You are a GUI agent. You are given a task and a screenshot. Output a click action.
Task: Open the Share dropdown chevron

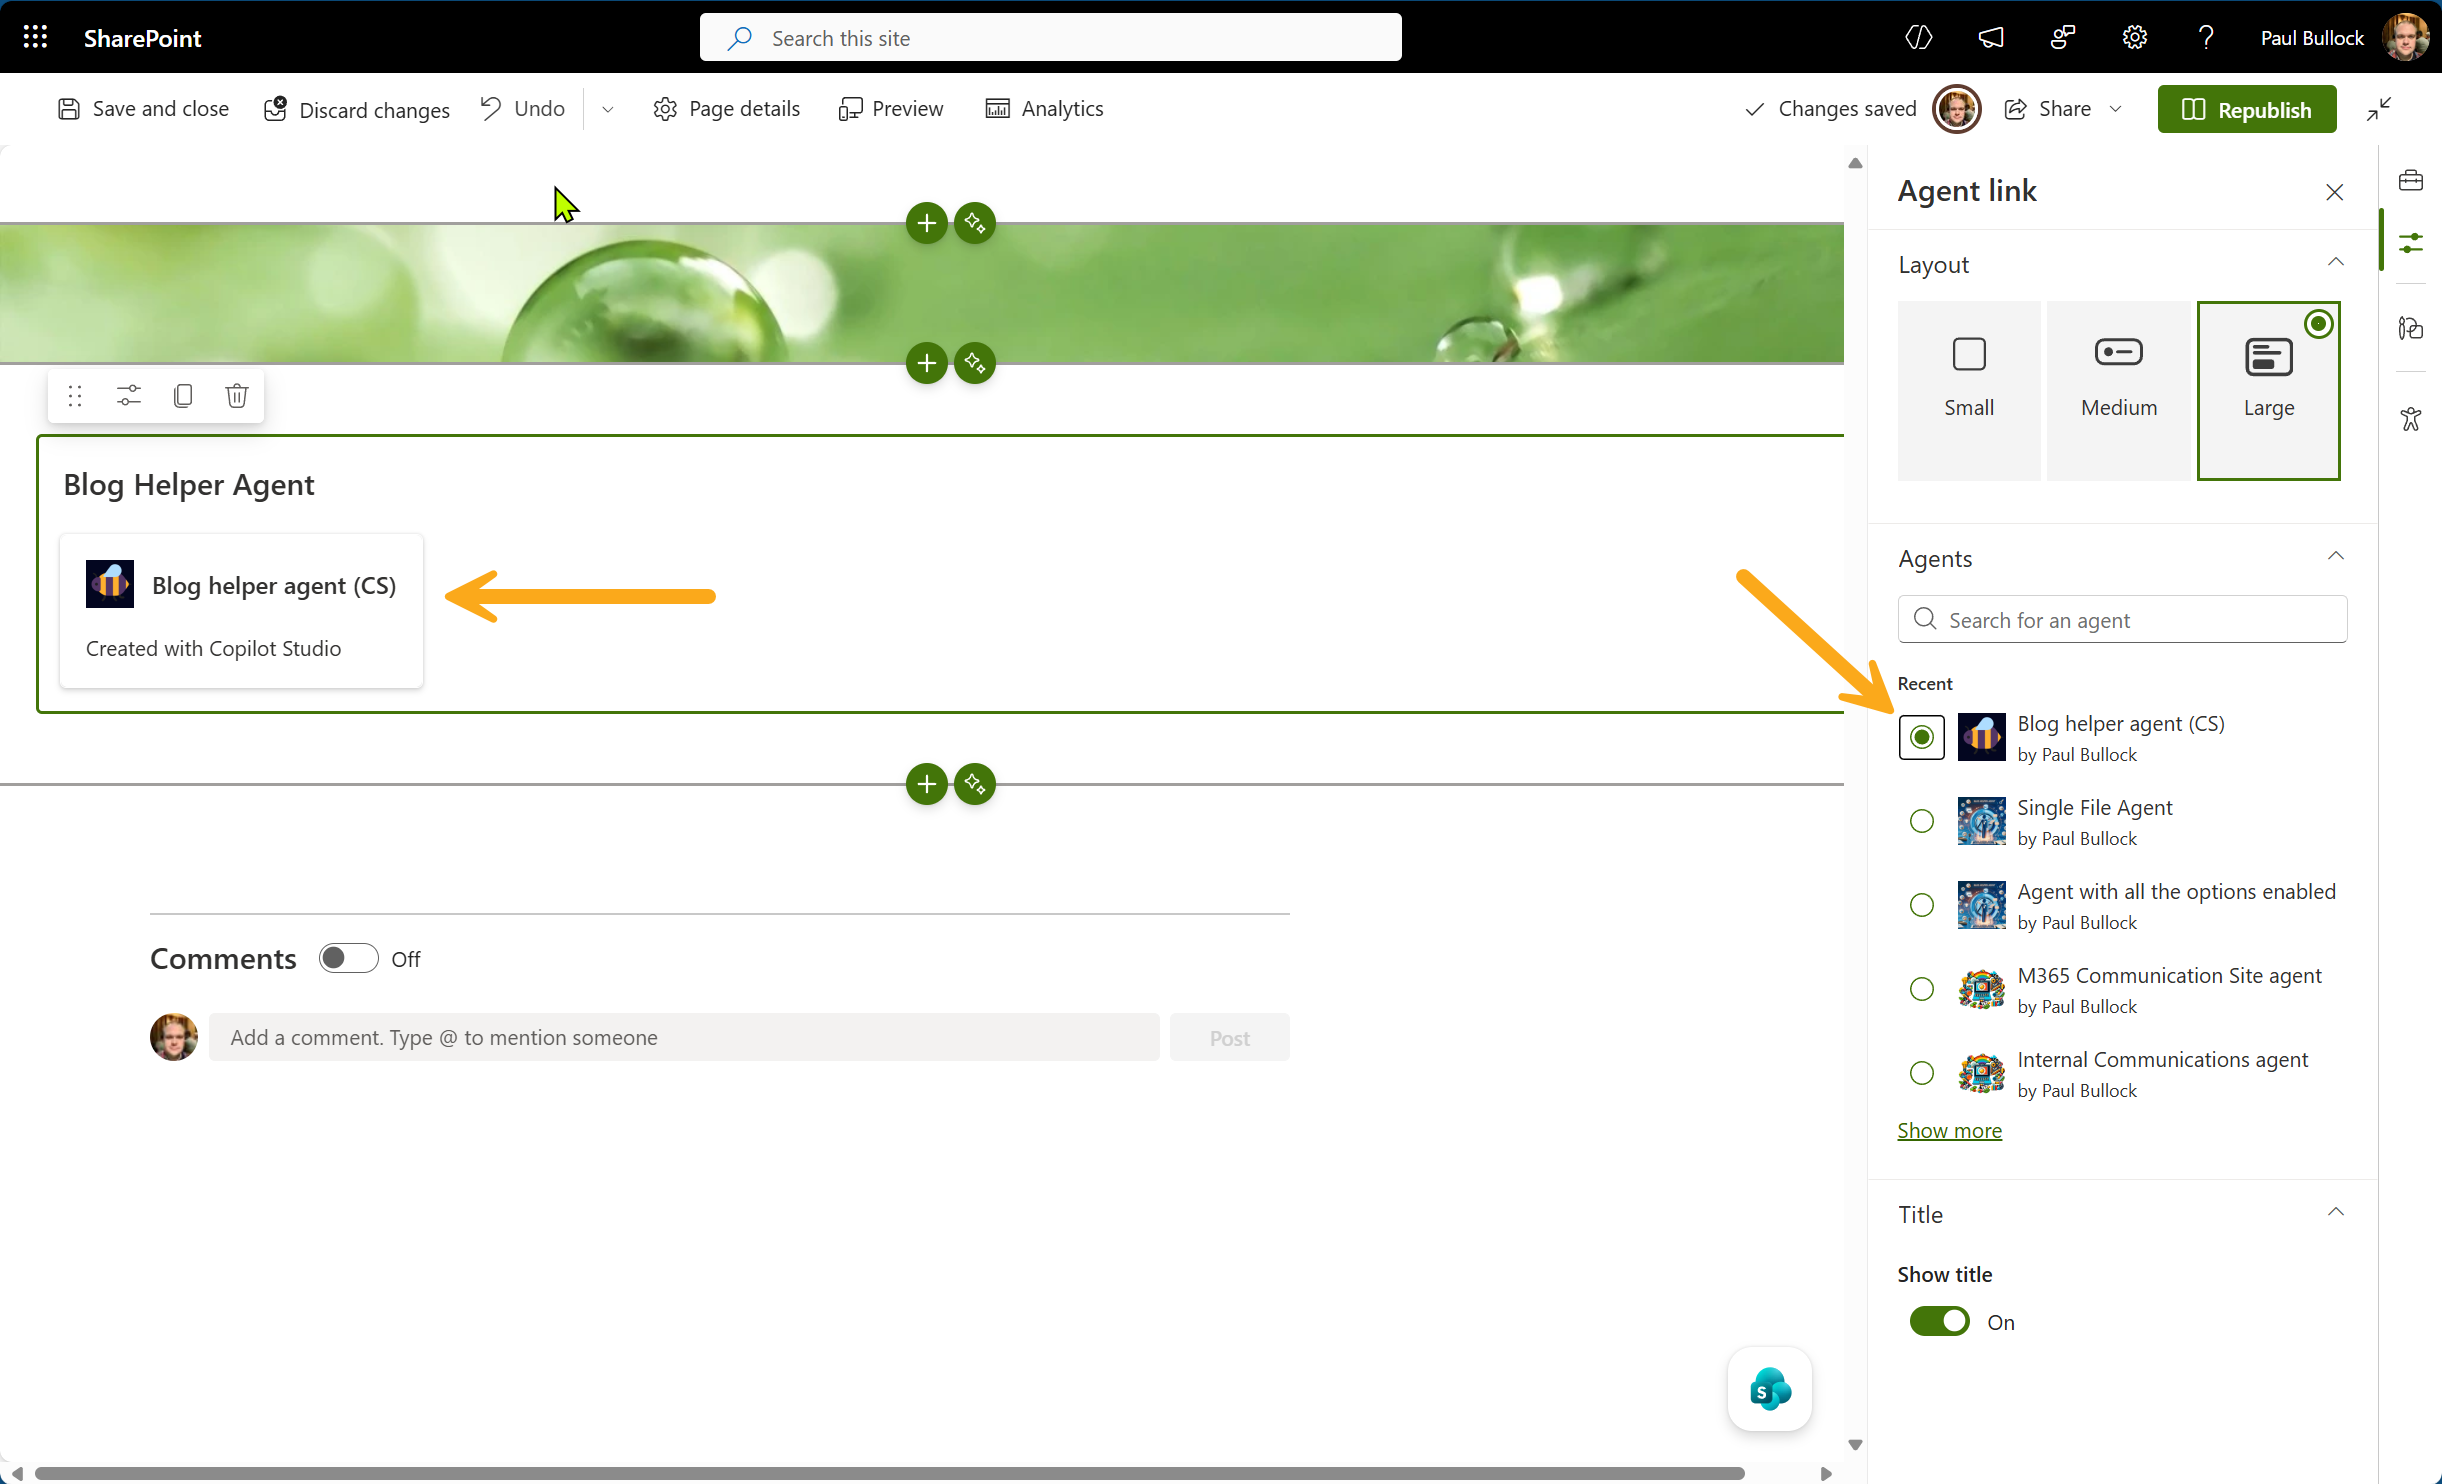coord(2115,108)
